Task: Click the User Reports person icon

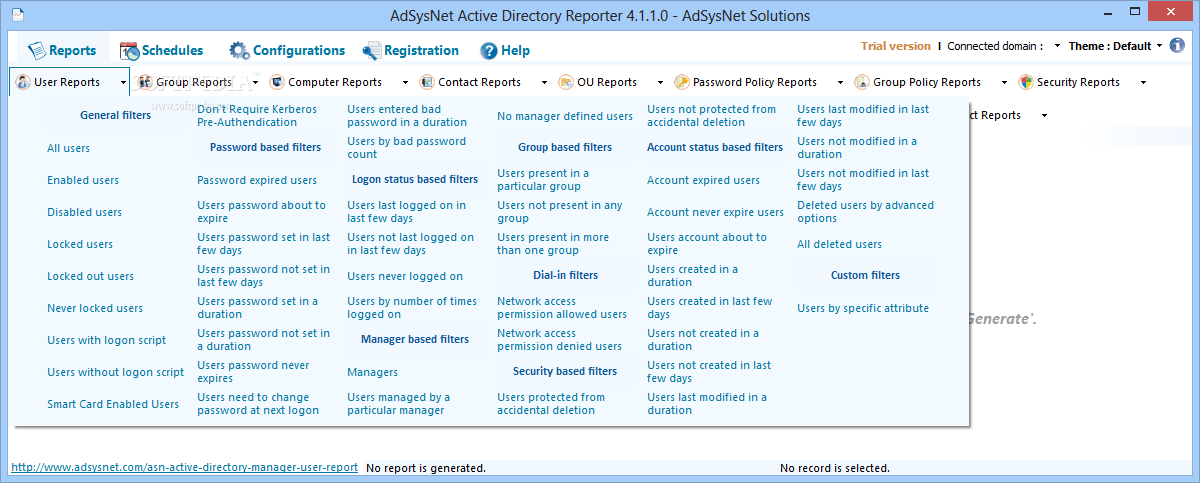Action: pos(23,82)
